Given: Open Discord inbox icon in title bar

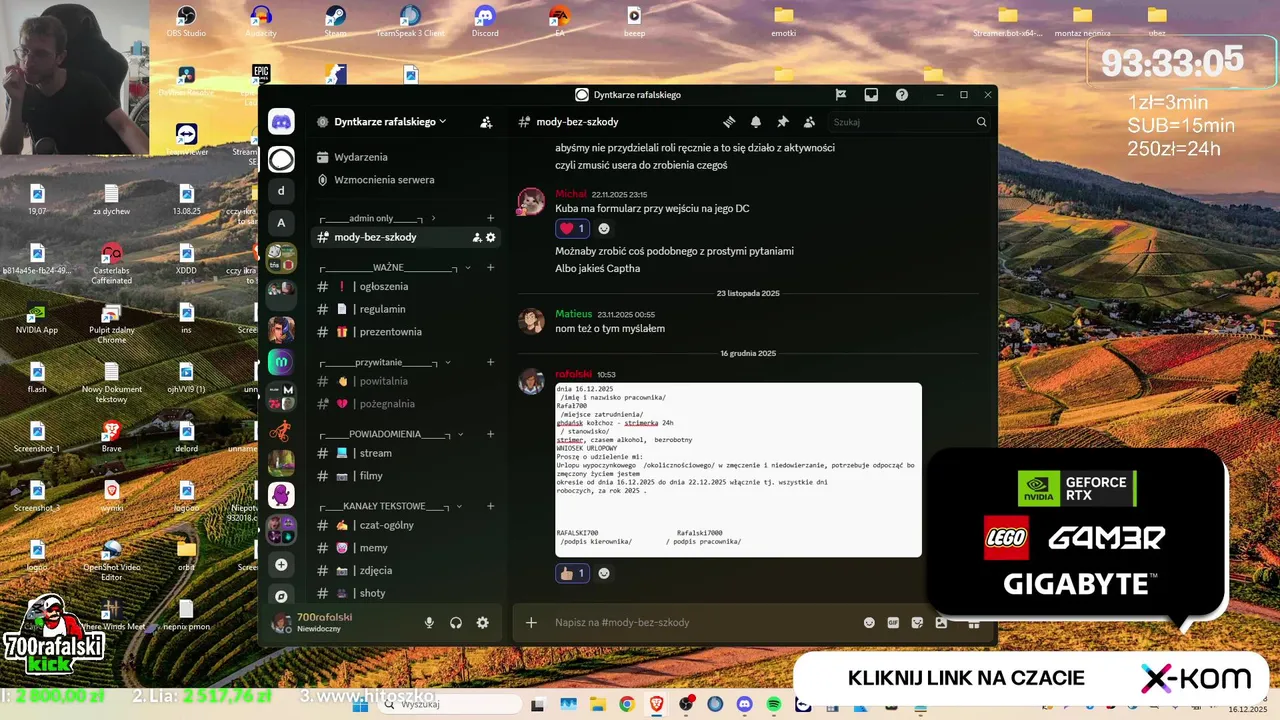Looking at the screenshot, I should (871, 95).
